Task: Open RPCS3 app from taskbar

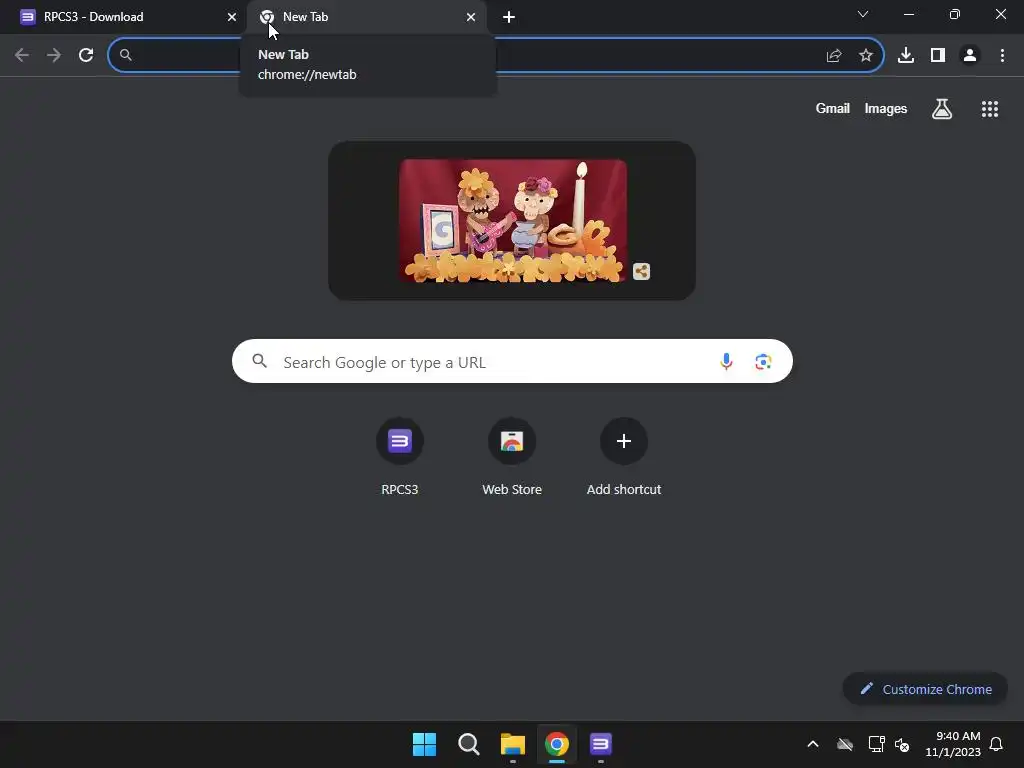Action: pos(601,744)
